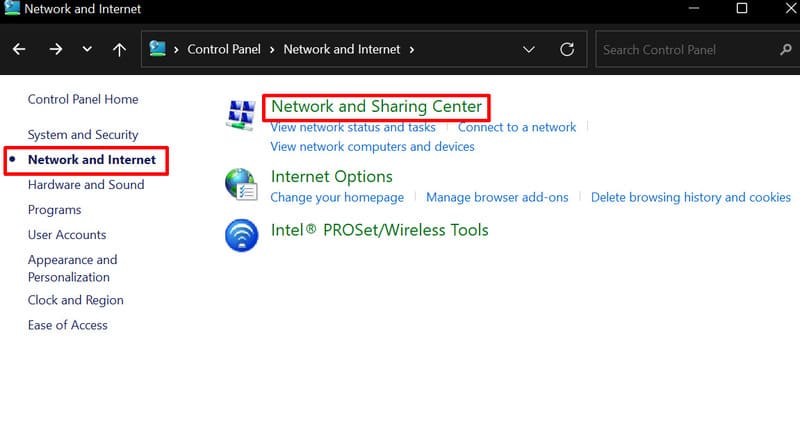Go up one level arrow
Screen dimensions: 800x435
click(x=119, y=49)
